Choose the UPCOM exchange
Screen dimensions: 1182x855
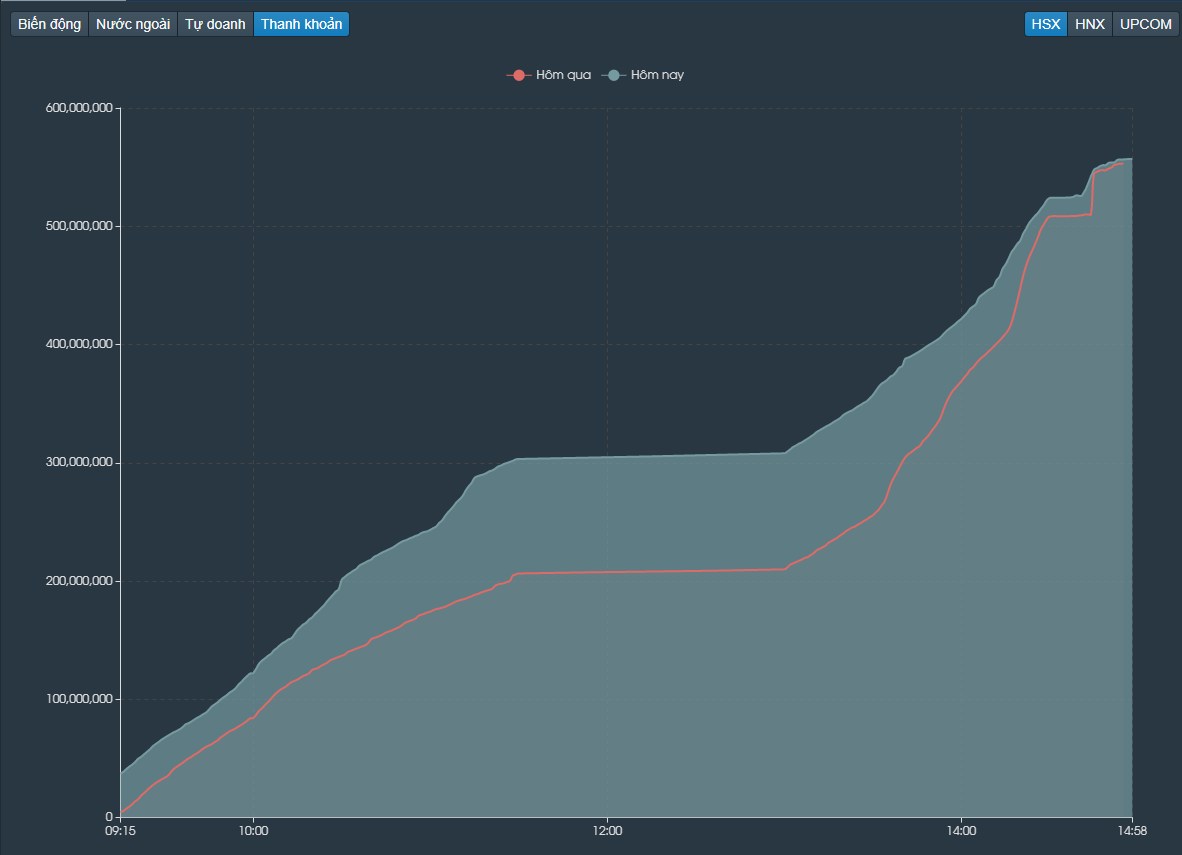[x=1145, y=24]
